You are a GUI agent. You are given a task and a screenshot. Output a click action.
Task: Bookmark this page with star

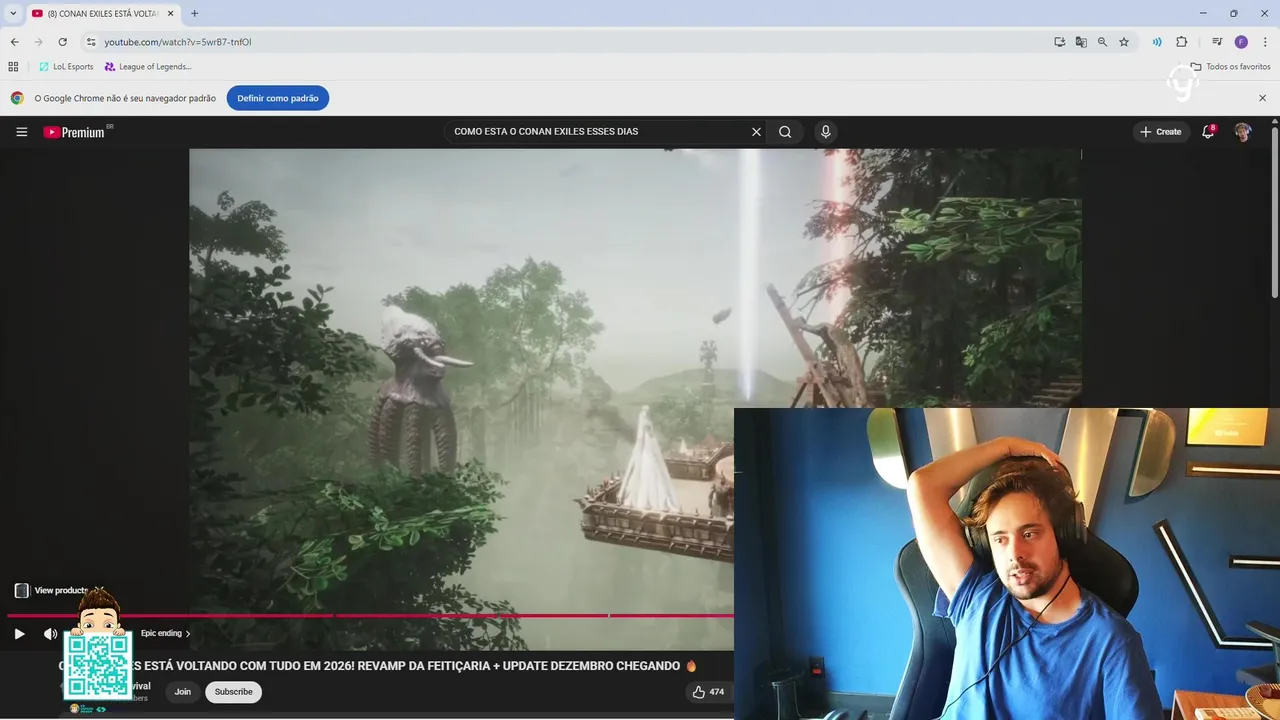tap(1124, 42)
